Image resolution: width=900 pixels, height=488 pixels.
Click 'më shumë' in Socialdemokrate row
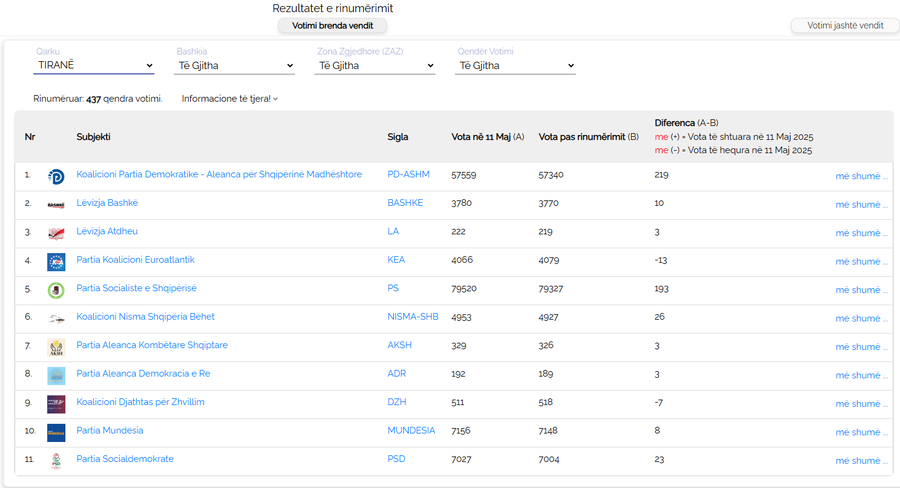(x=862, y=460)
